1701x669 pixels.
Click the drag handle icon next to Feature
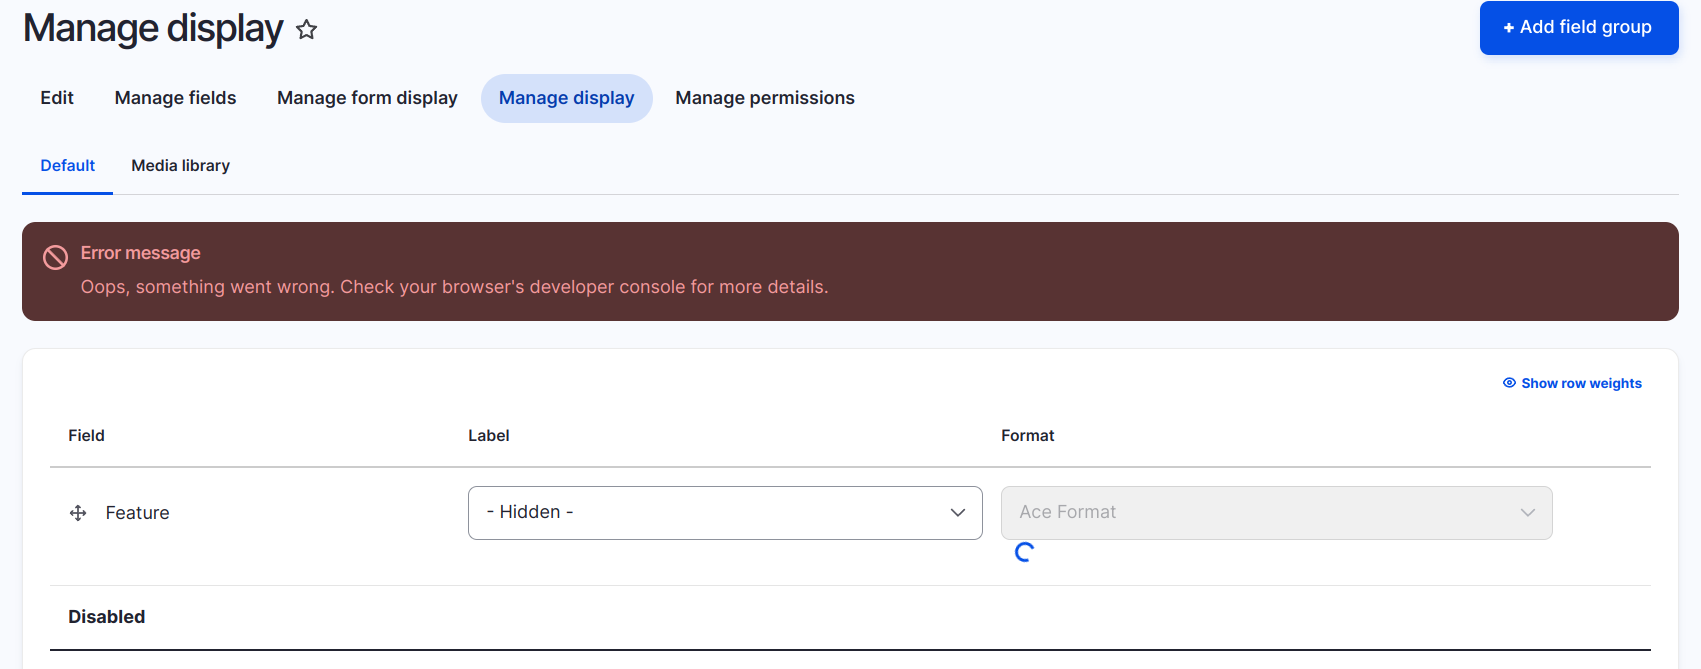77,512
